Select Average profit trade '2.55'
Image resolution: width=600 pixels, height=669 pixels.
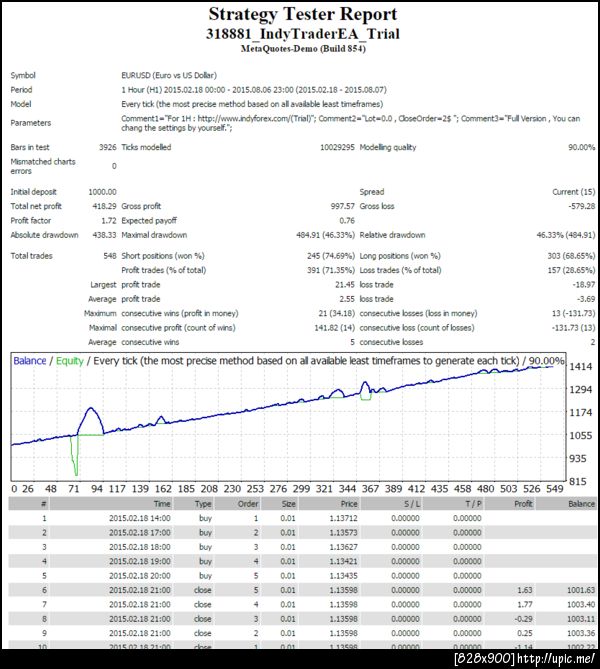pos(347,299)
